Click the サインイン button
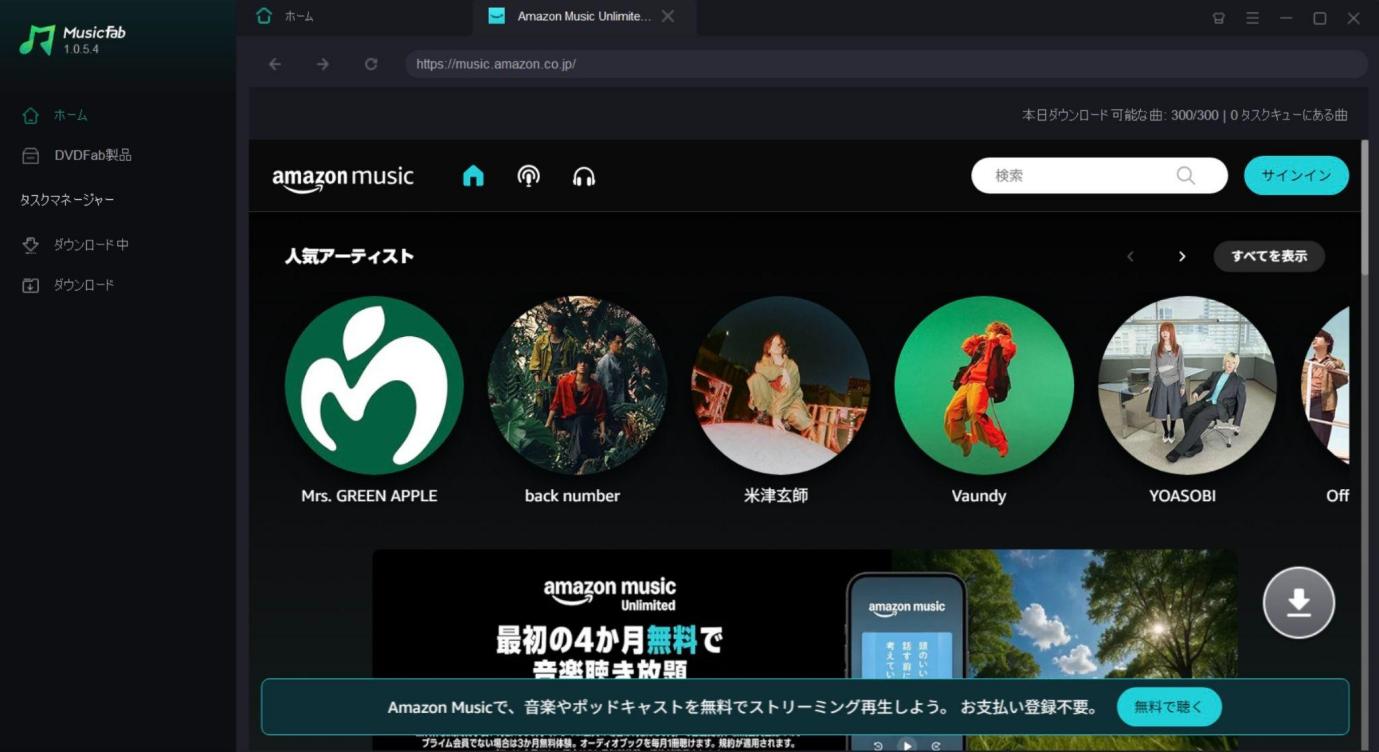This screenshot has width=1379, height=752. [1296, 175]
